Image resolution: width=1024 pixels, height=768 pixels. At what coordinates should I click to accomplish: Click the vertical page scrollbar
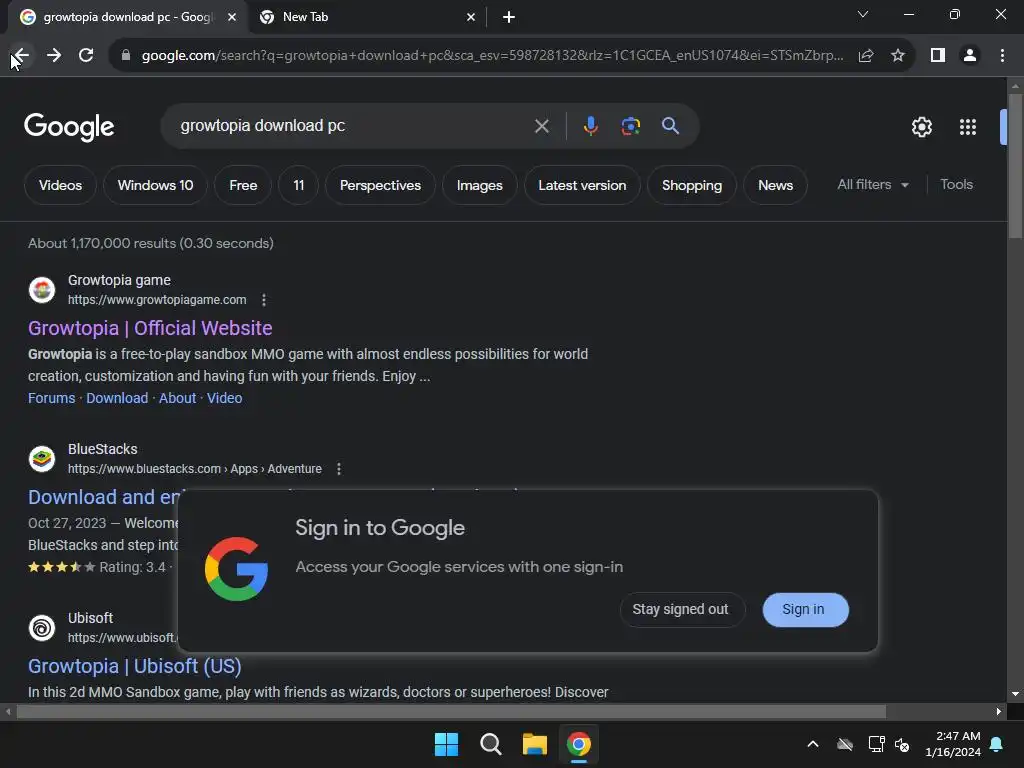1015,167
